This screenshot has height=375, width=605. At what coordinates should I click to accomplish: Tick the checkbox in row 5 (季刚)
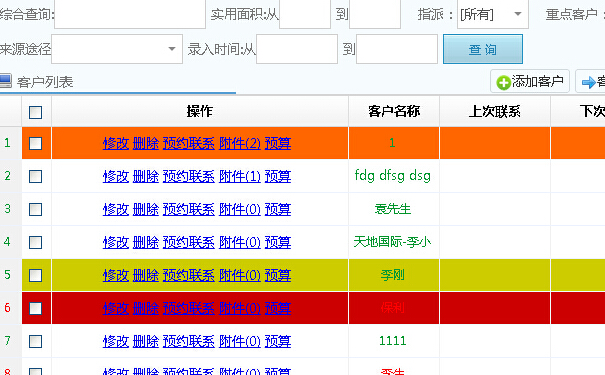point(35,275)
